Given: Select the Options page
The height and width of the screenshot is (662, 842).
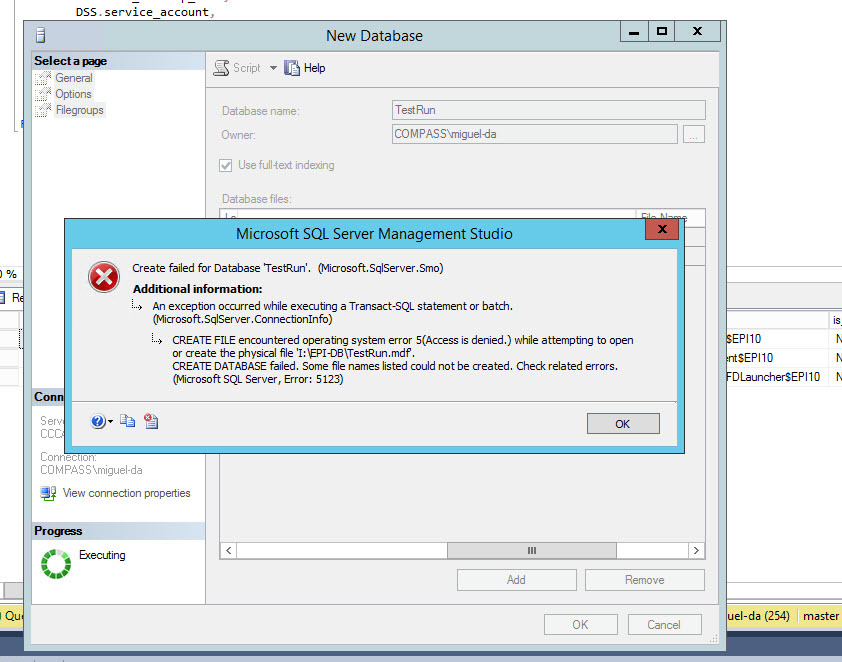Looking at the screenshot, I should click(x=73, y=94).
